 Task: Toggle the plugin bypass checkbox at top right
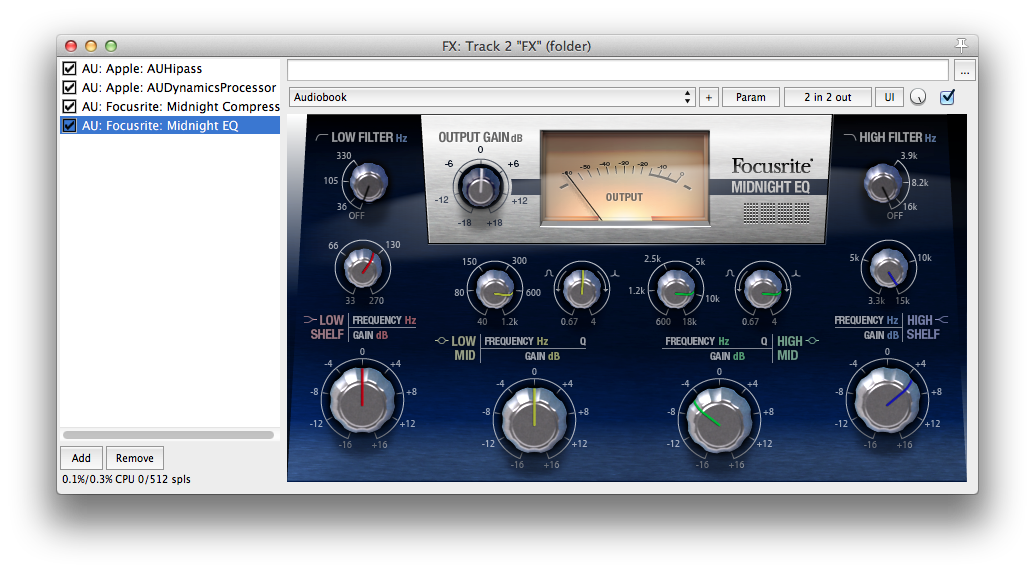947,97
